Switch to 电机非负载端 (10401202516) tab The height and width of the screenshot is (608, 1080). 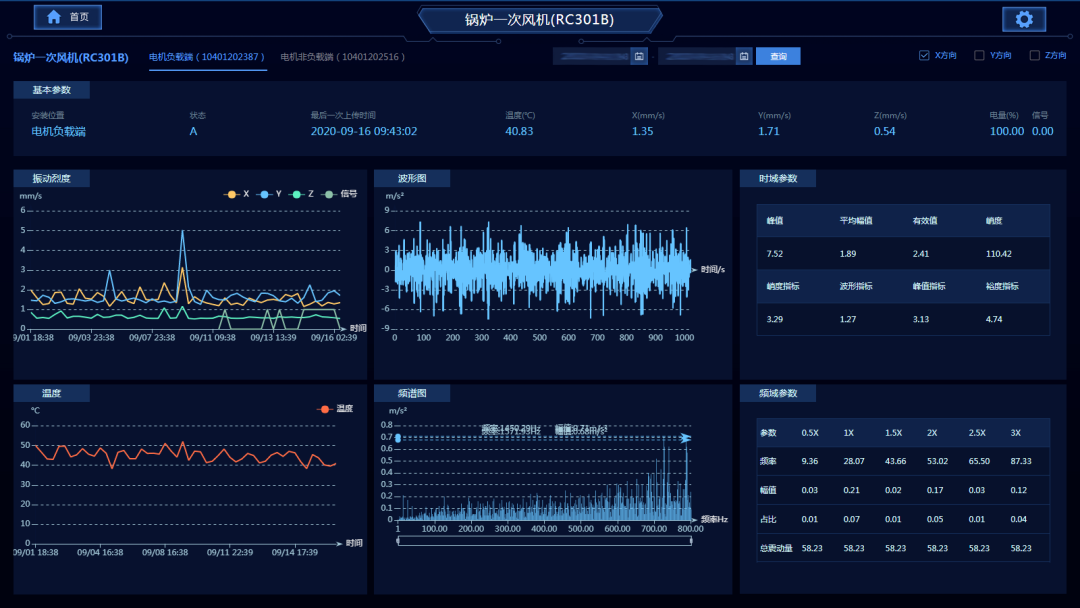click(x=343, y=57)
